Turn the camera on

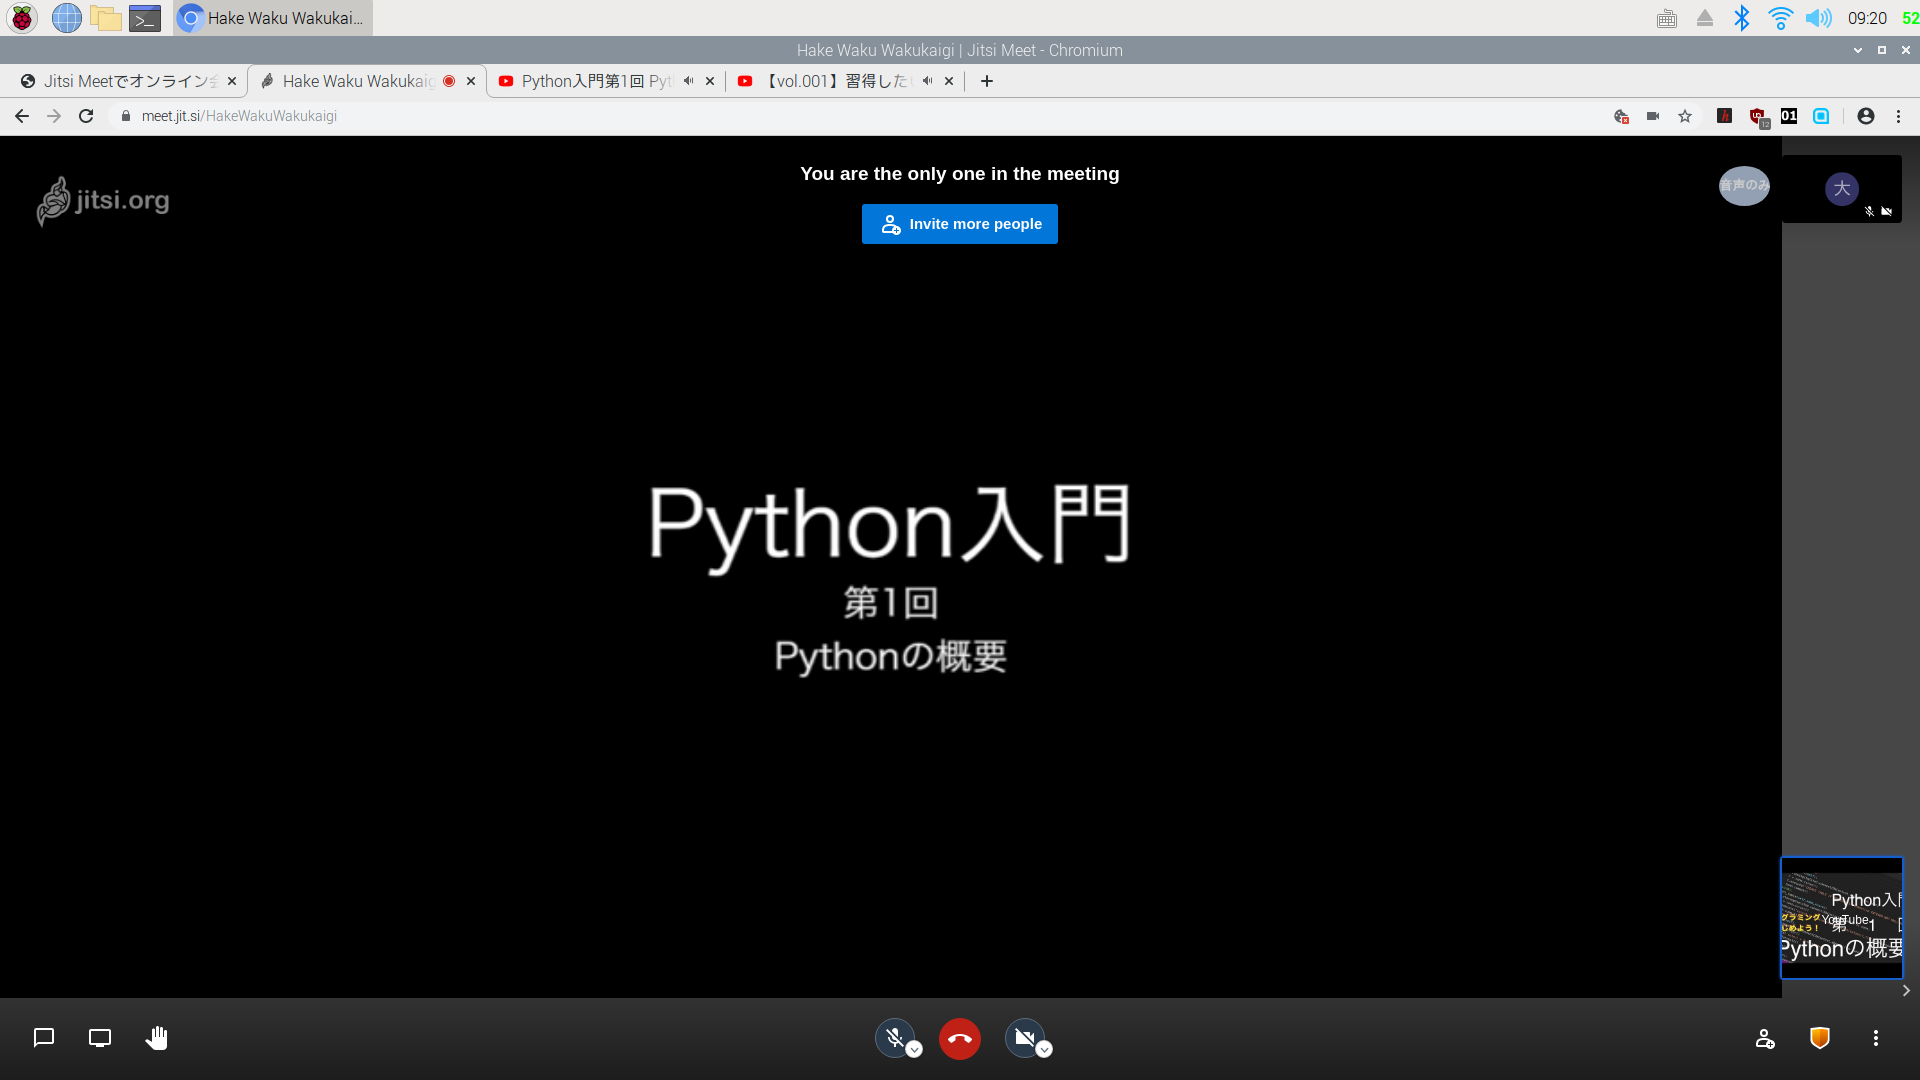coord(1024,1038)
